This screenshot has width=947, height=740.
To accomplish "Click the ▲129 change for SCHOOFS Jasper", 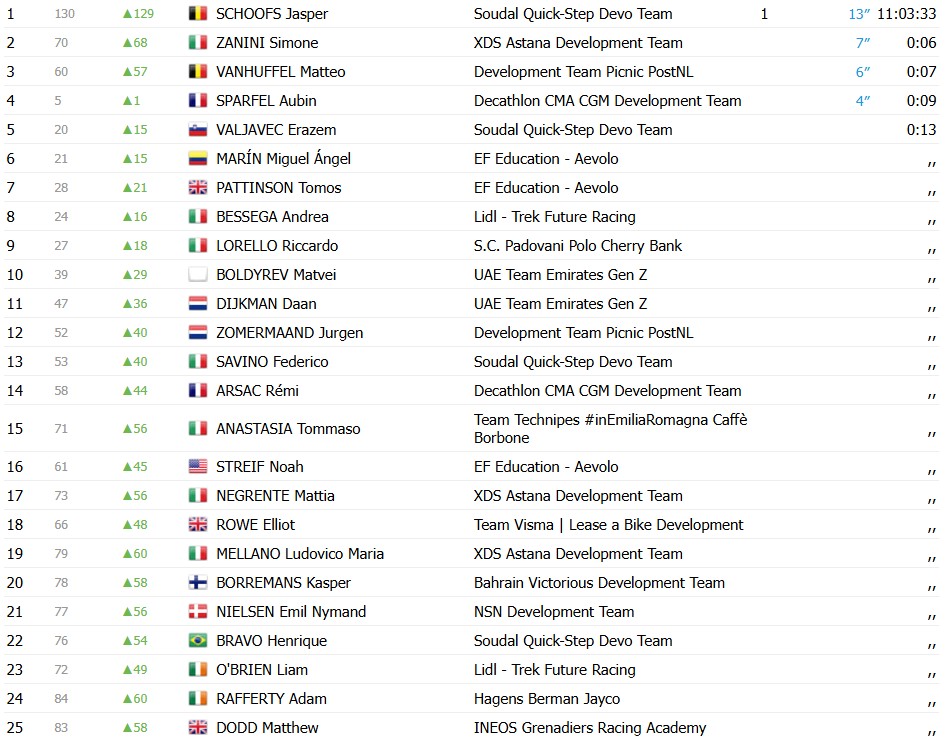I will [138, 14].
